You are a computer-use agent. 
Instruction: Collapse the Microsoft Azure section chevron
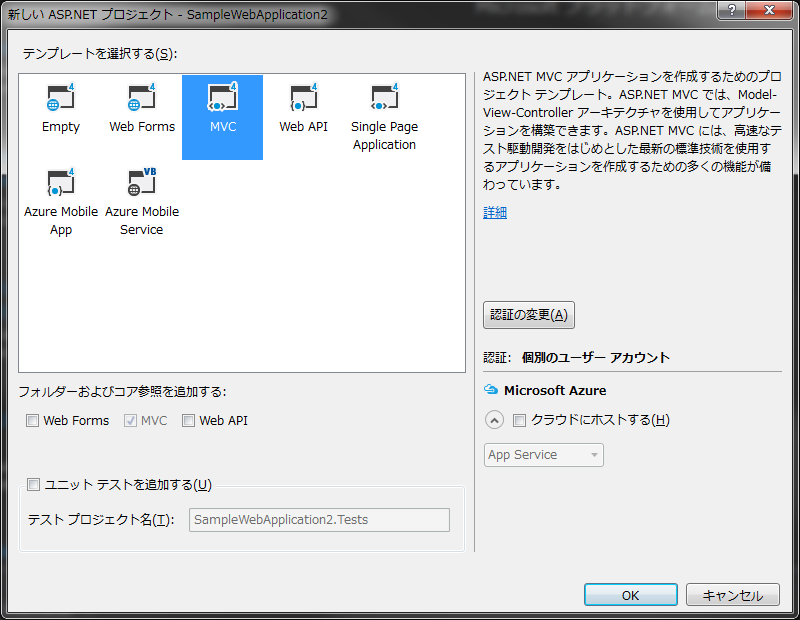coord(494,420)
